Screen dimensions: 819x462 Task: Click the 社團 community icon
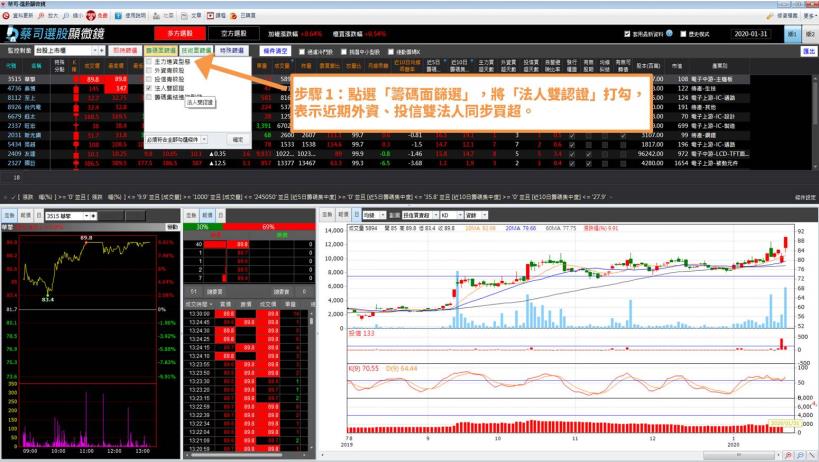156,16
